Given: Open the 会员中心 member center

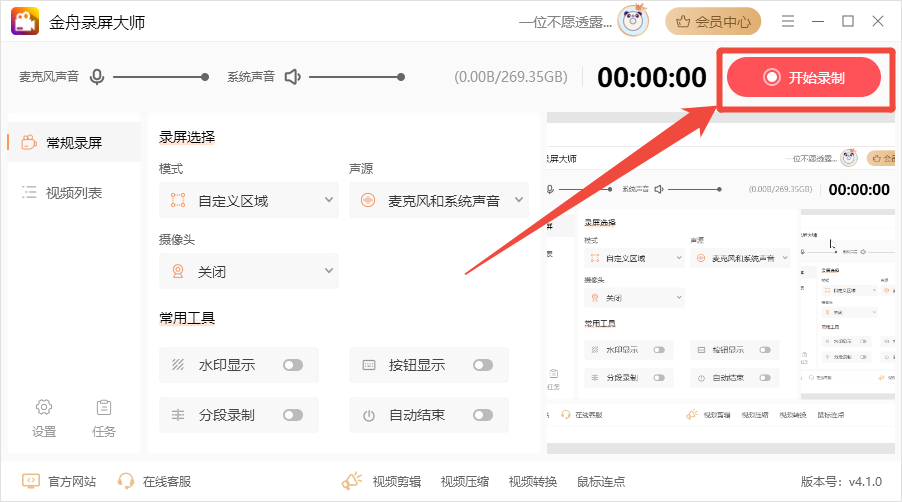Looking at the screenshot, I should [713, 22].
